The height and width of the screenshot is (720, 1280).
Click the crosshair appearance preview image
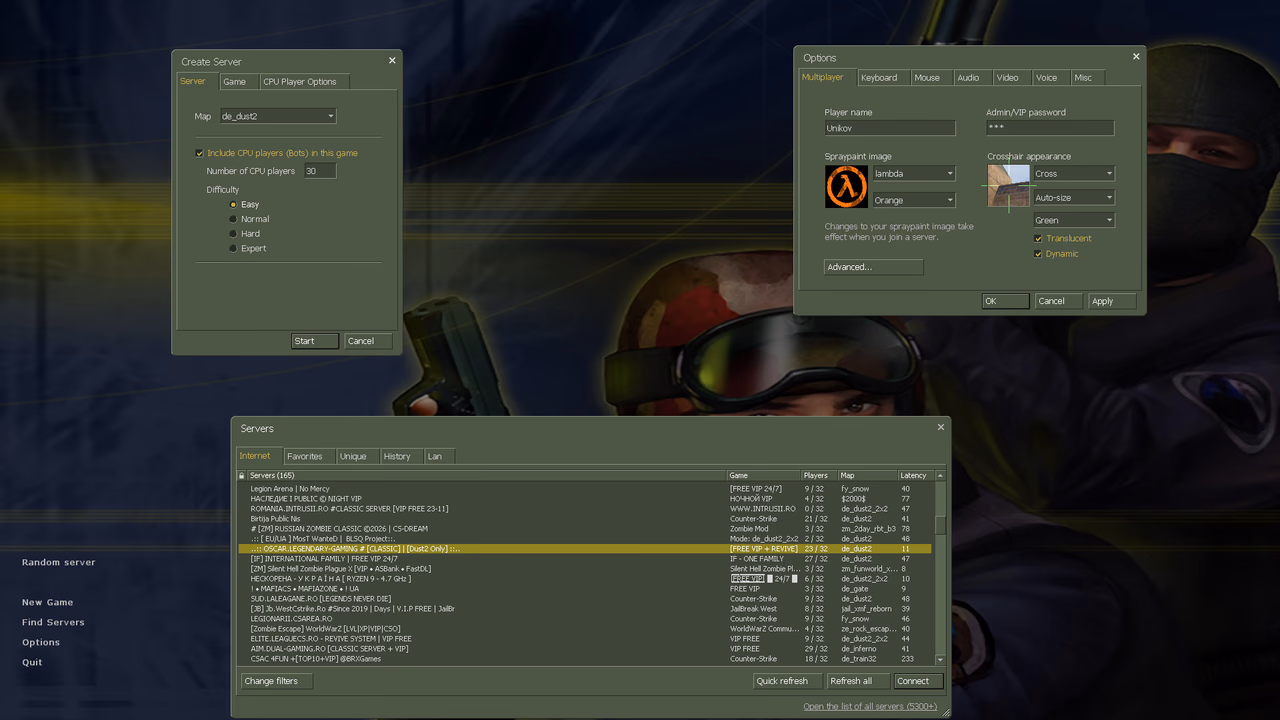pyautogui.click(x=1008, y=187)
